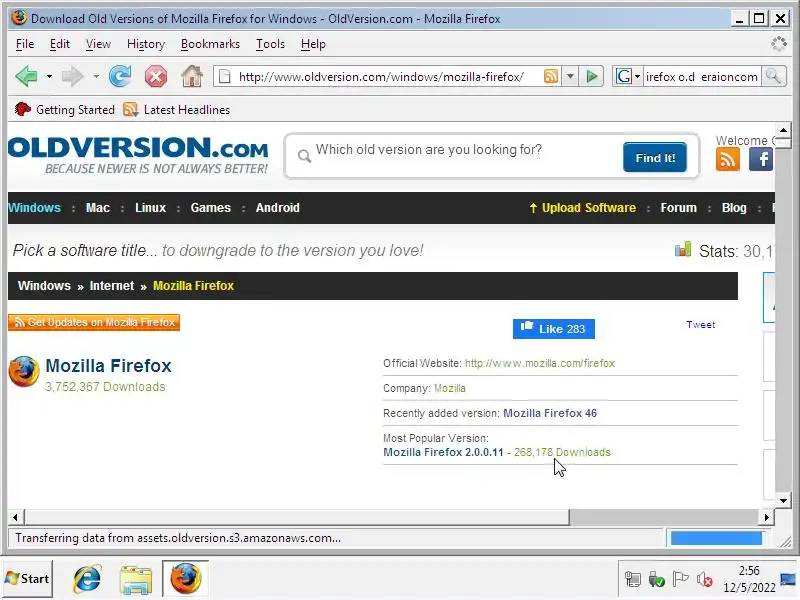The height and width of the screenshot is (600, 800).
Task: Click the page icon in the address bar
Action: [x=224, y=77]
